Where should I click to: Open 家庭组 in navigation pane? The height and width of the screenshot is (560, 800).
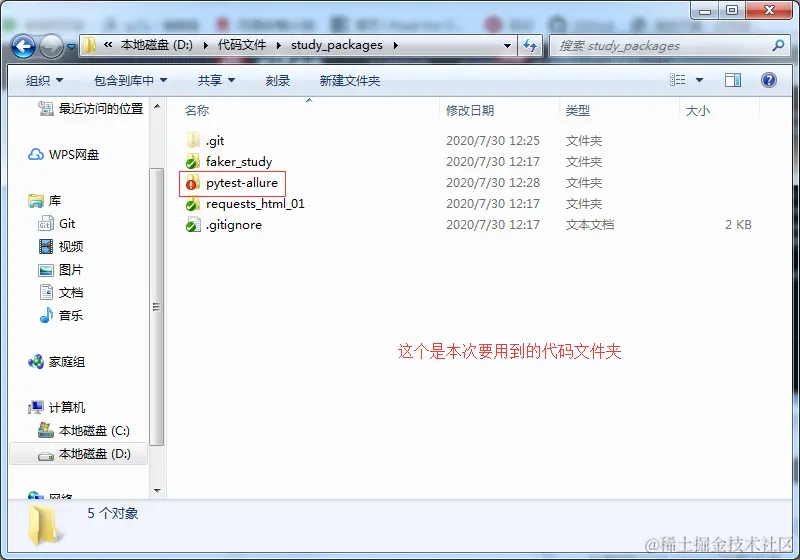point(67,362)
